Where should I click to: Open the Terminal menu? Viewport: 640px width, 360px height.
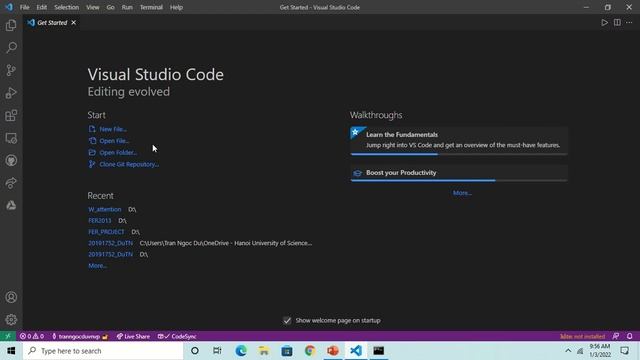(x=151, y=7)
